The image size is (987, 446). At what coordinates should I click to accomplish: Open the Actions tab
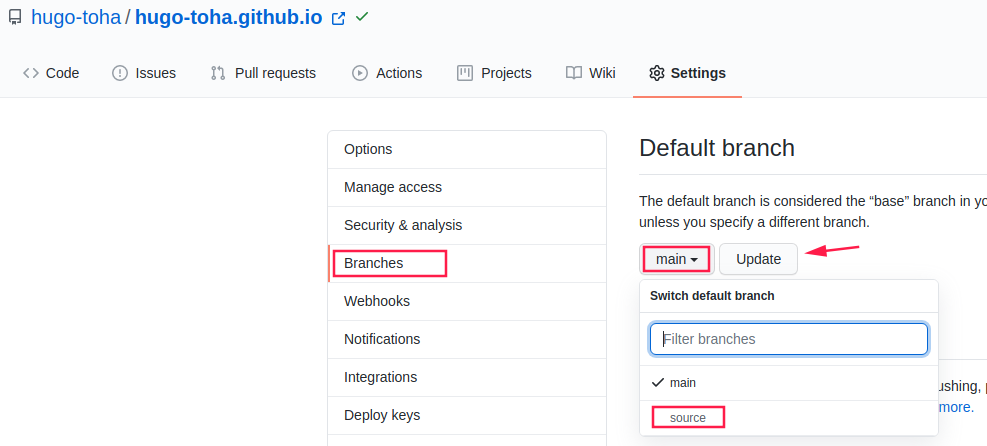click(387, 73)
